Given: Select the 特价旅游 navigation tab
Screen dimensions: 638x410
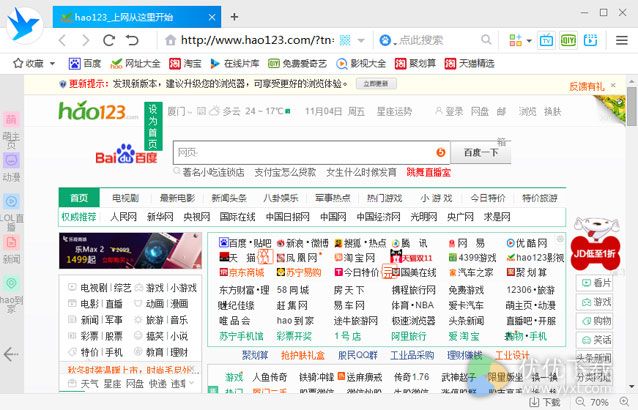Looking at the screenshot, I should coord(540,198).
